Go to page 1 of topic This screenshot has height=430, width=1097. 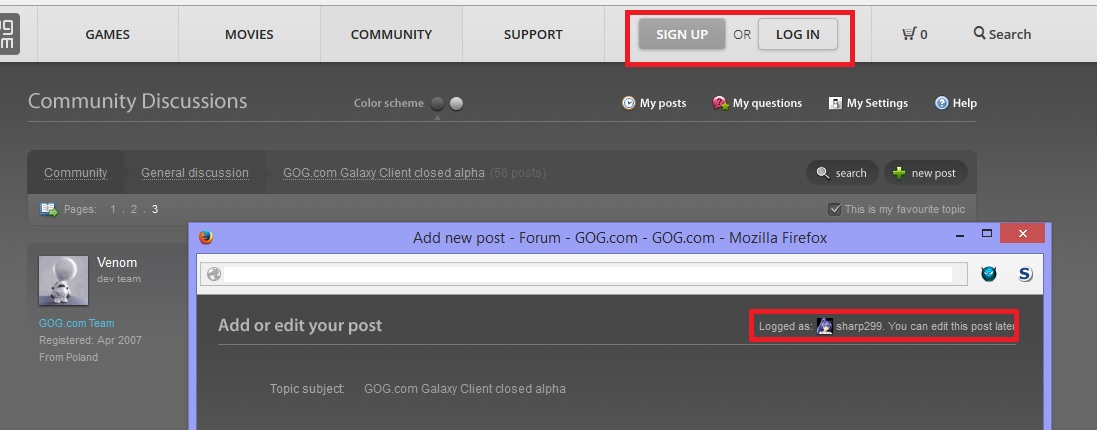point(113,209)
